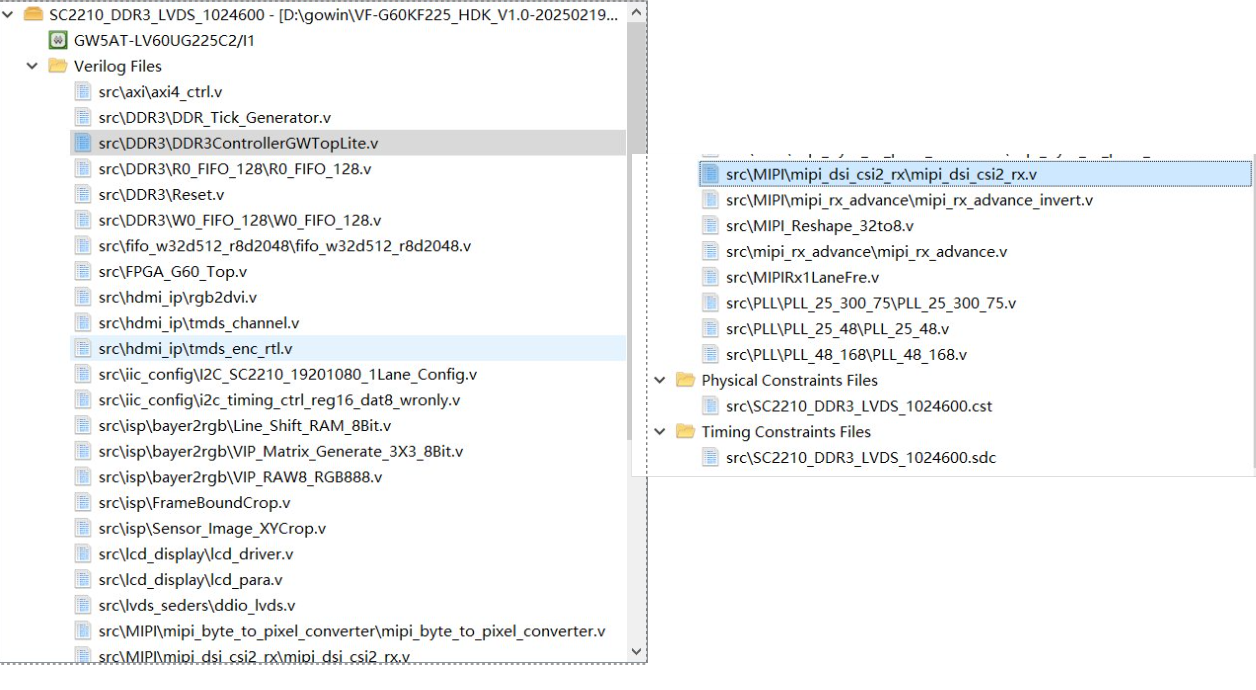
Task: Select Line_Shift_RAM_8Bit.v file
Action: point(245,426)
